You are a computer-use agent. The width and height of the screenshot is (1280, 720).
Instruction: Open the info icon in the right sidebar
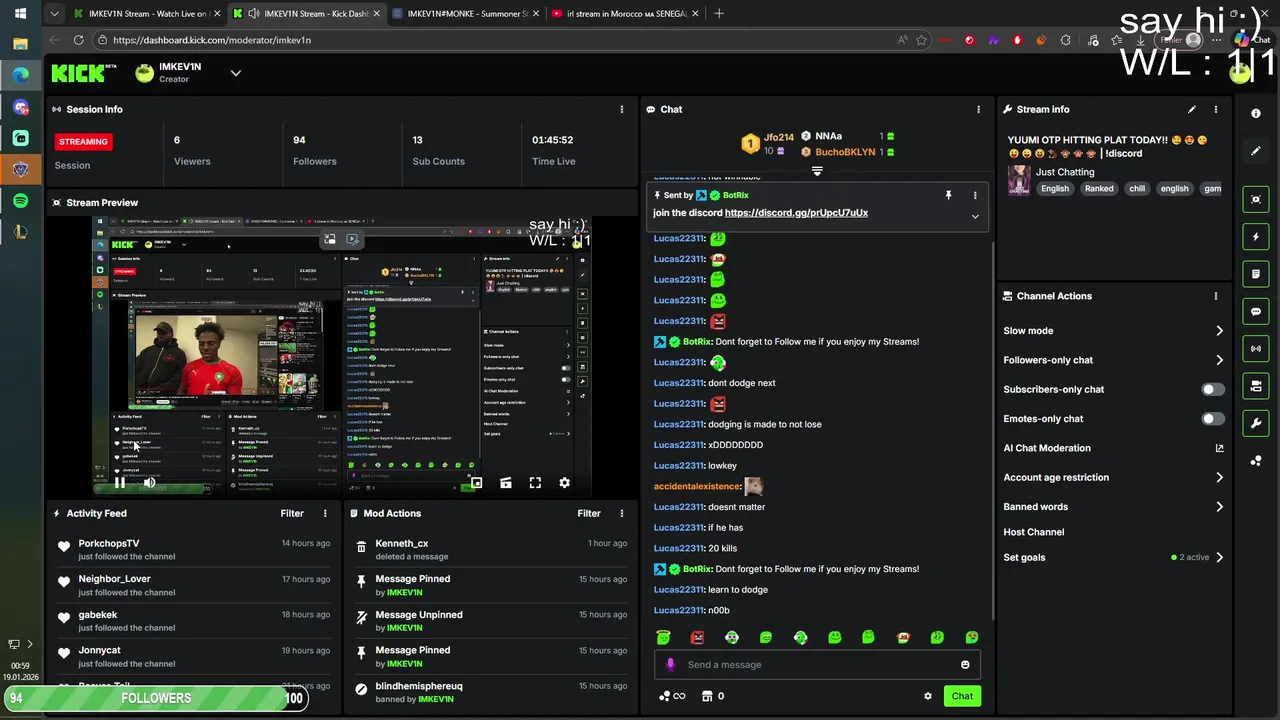click(1256, 113)
